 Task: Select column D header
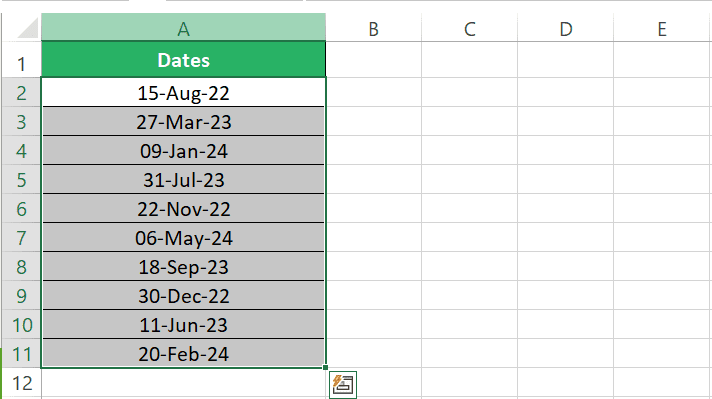565,28
